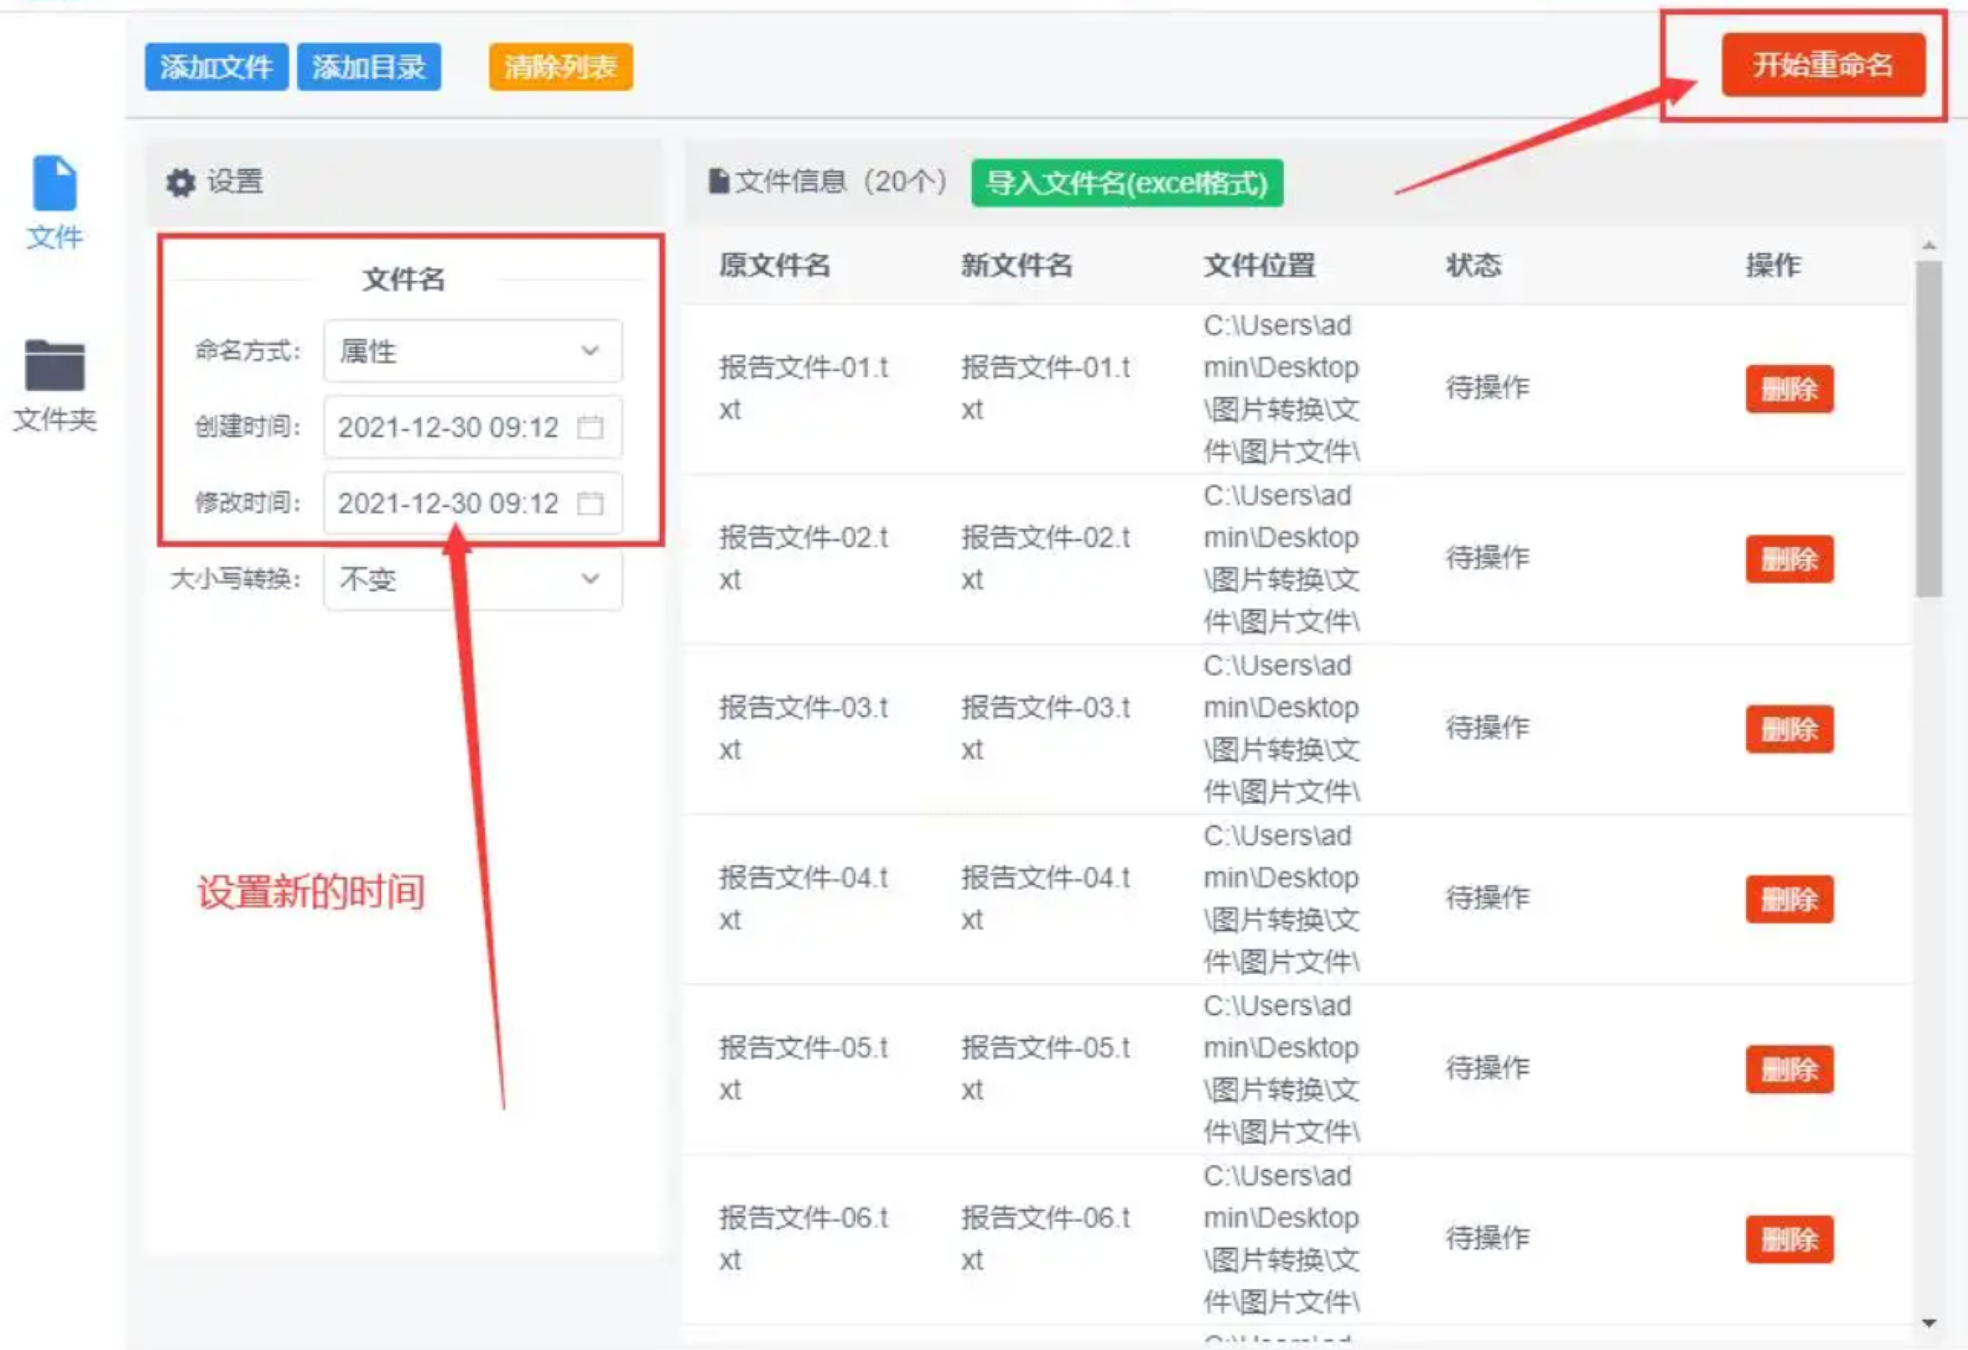1968x1350 pixels.
Task: Expand the 大小写转换 dropdown showing 不变
Action: pos(472,579)
